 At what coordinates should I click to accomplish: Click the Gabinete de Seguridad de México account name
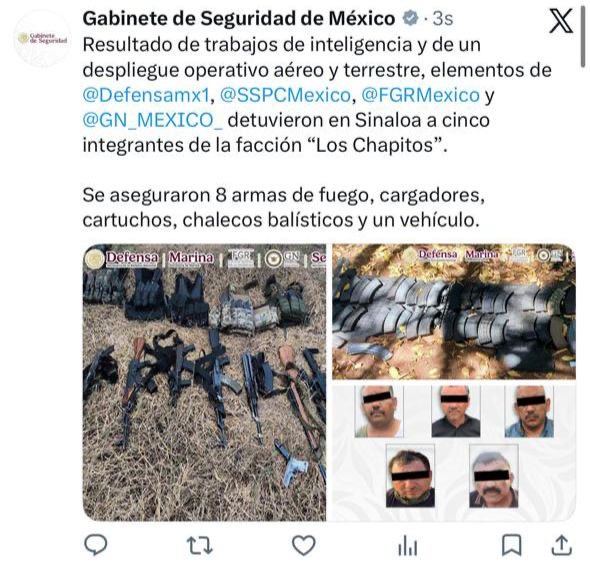click(239, 18)
